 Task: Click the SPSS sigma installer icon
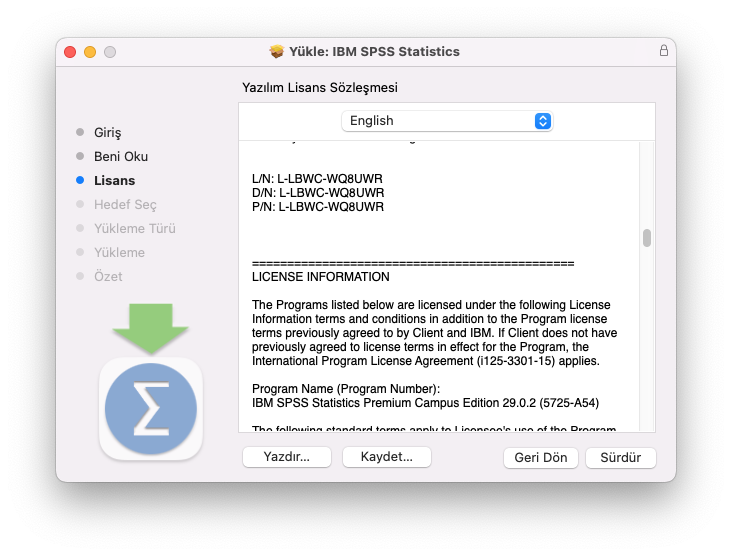coord(151,408)
